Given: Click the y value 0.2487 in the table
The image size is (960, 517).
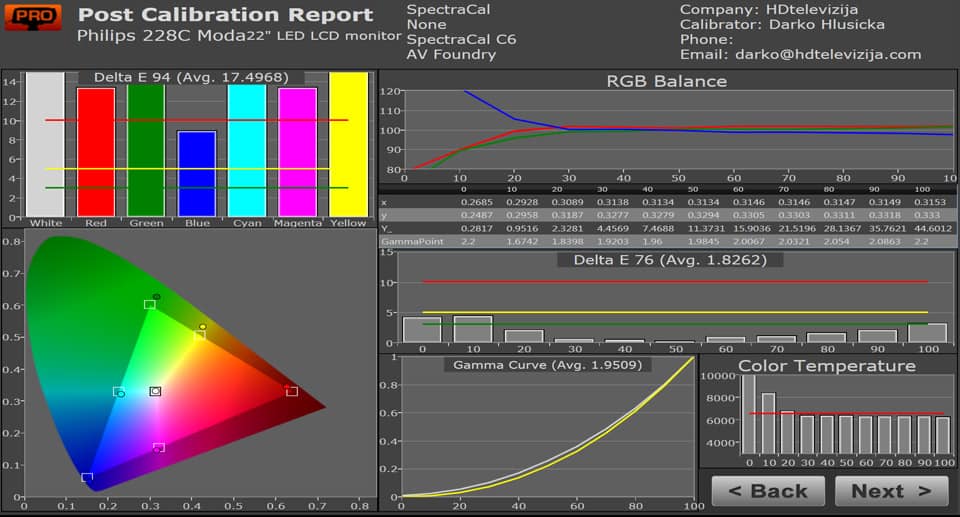Looking at the screenshot, I should (x=476, y=215).
